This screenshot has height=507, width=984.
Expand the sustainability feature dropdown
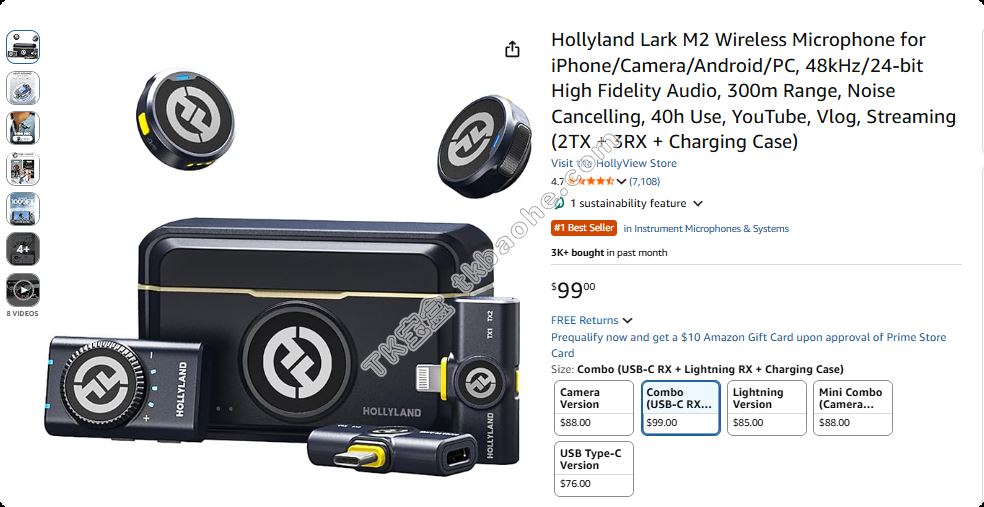click(698, 203)
